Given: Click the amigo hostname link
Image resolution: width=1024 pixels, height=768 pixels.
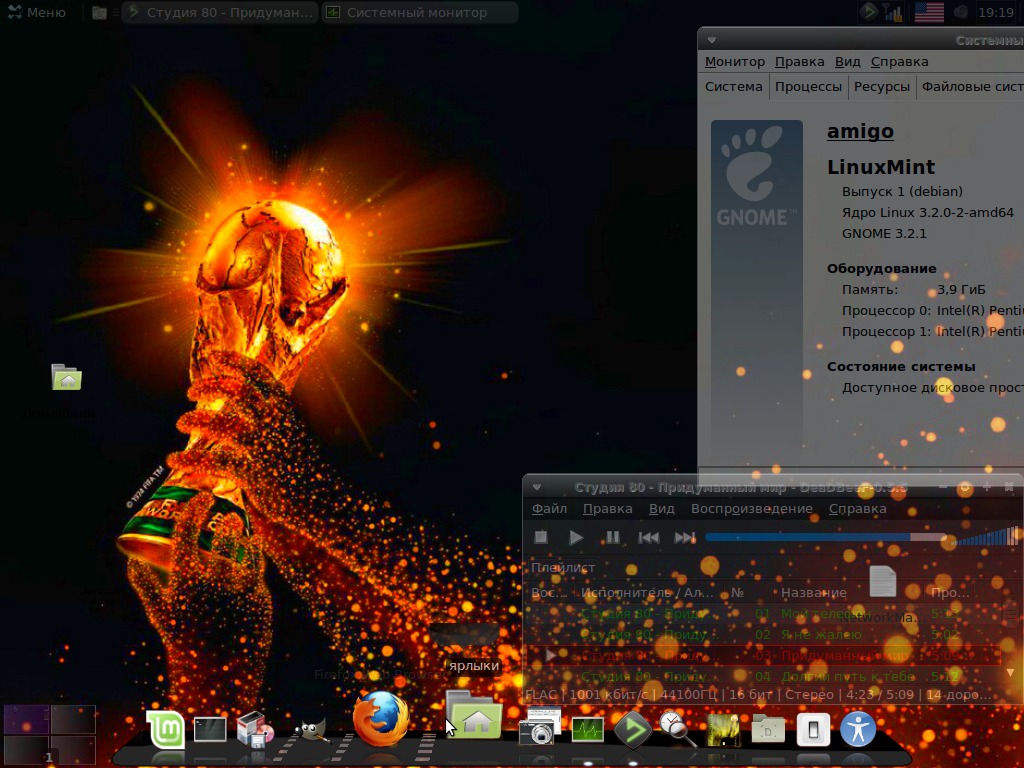Looking at the screenshot, I should 860,131.
